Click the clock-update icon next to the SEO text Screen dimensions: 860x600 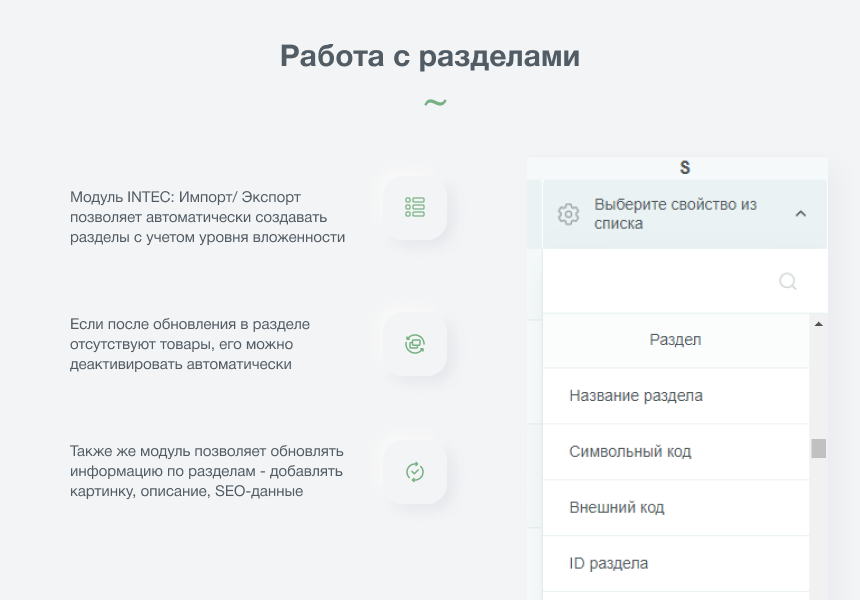[413, 472]
